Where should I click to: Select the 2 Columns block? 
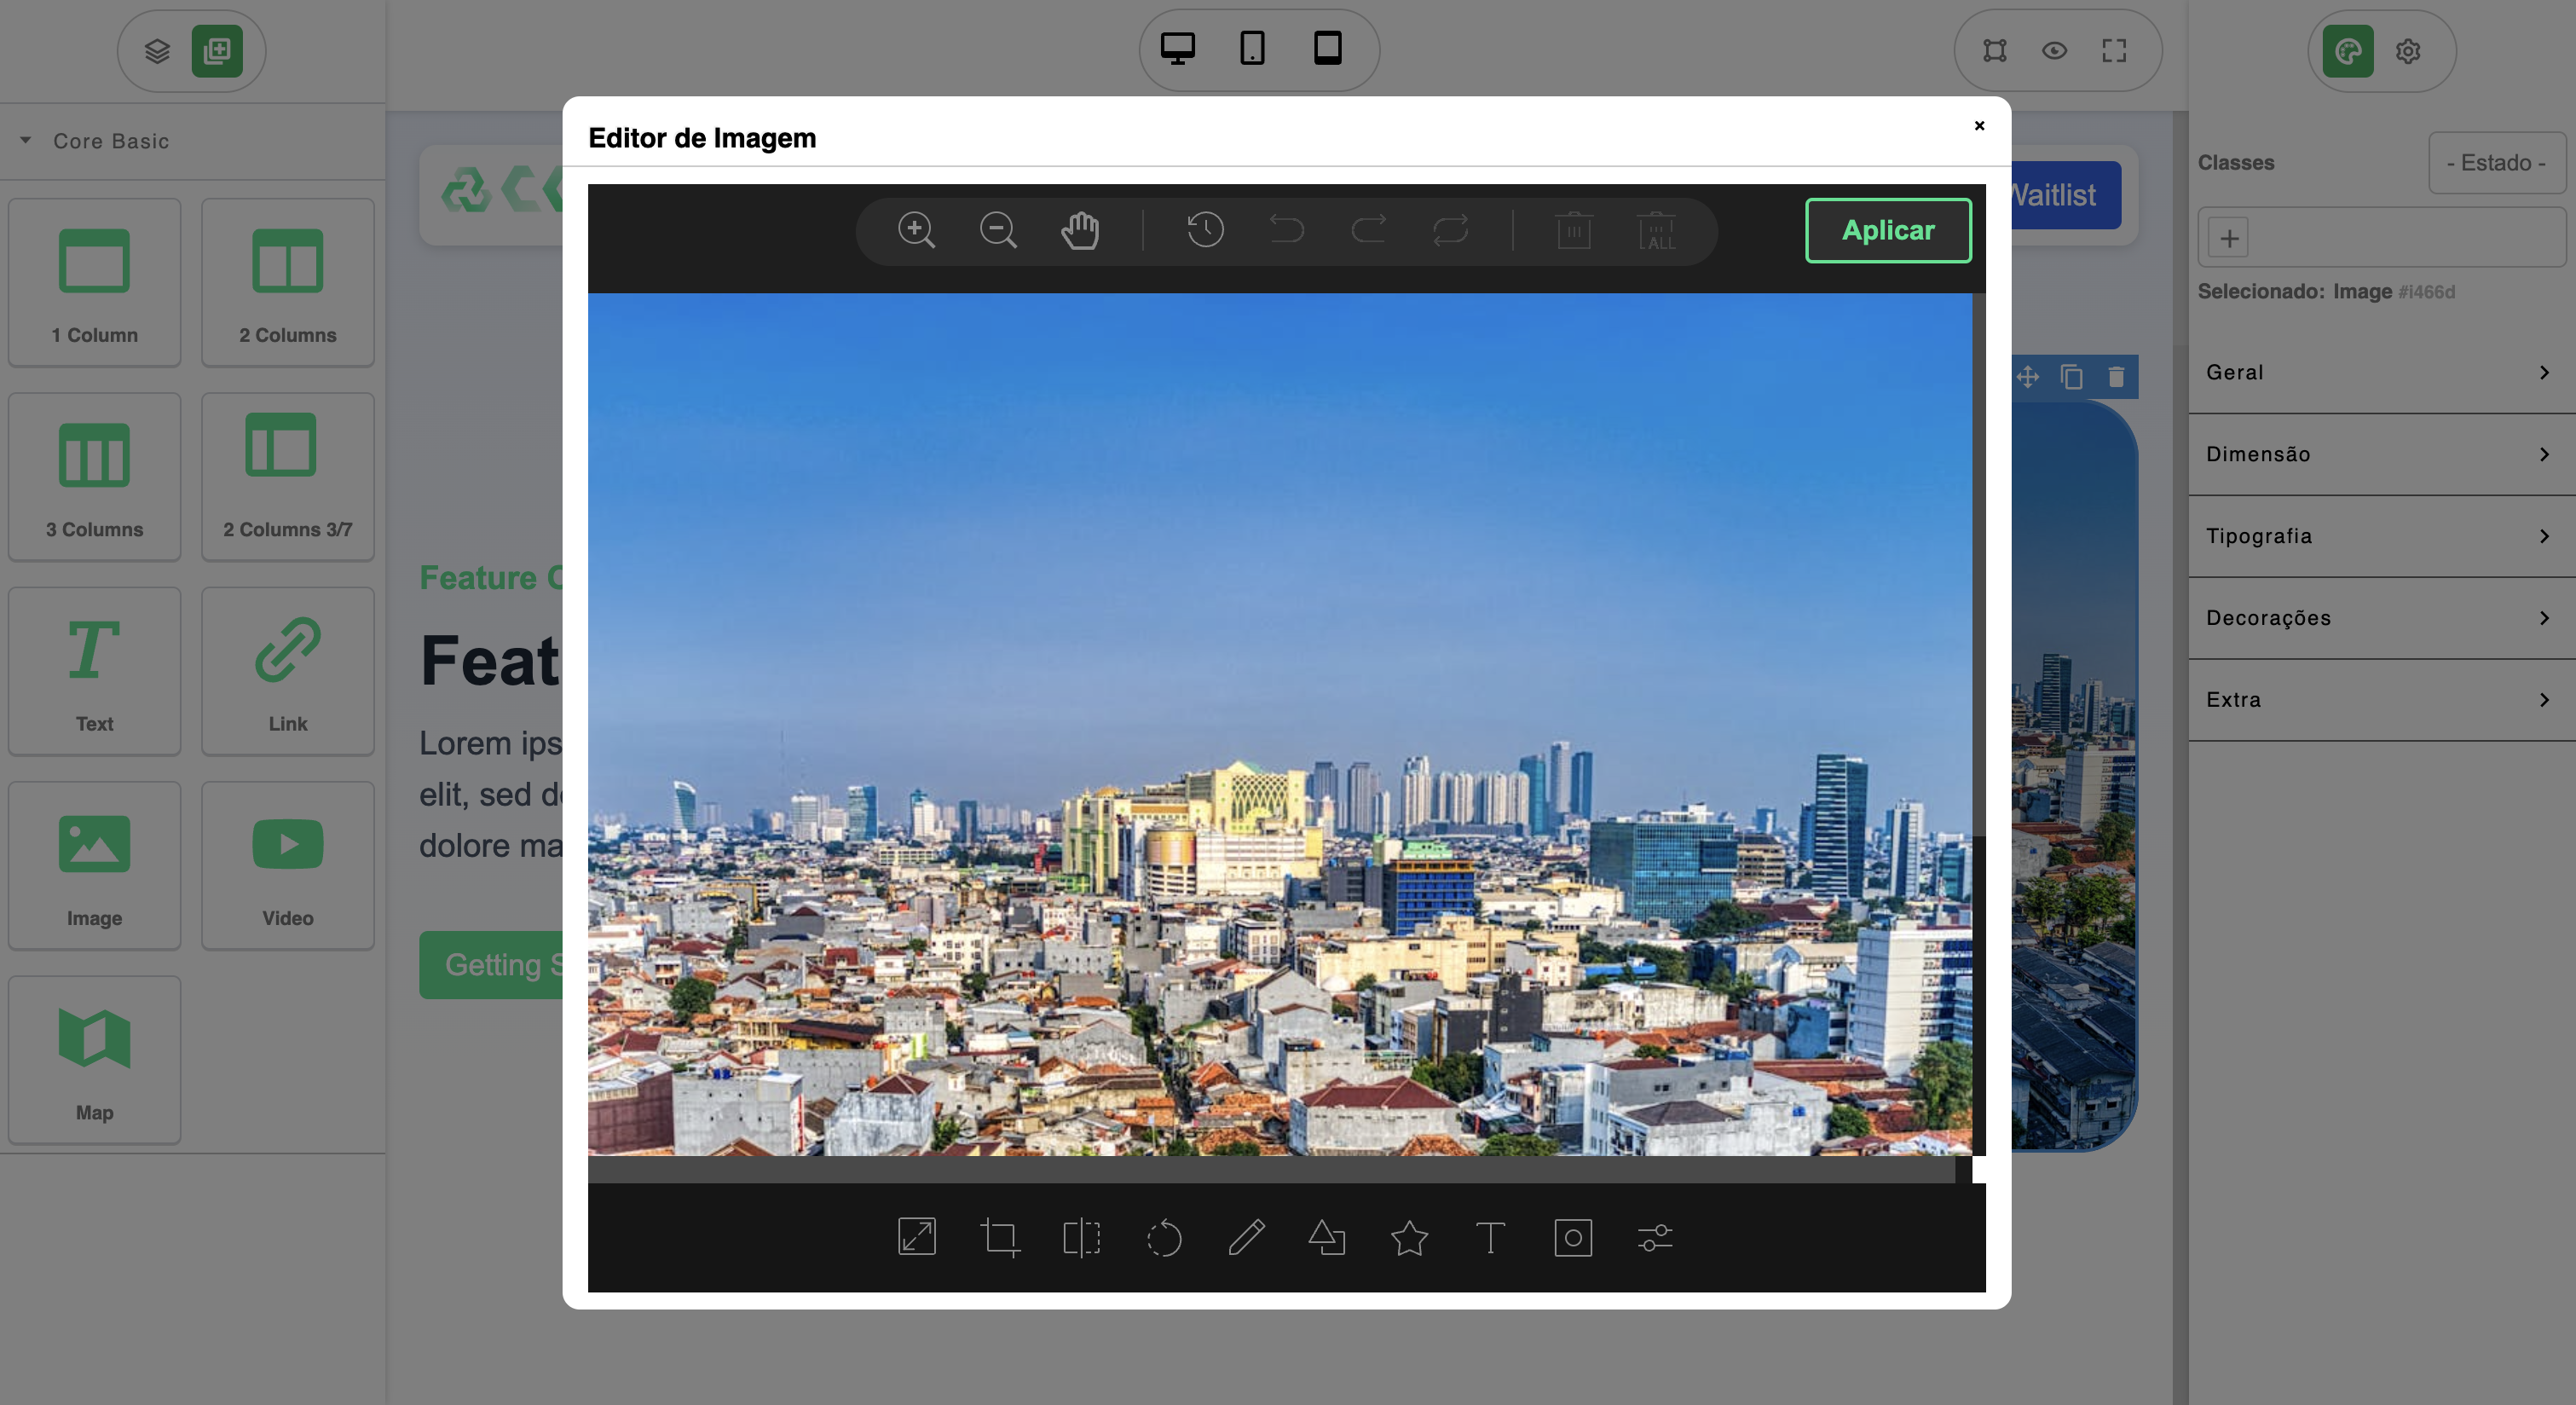tap(288, 282)
